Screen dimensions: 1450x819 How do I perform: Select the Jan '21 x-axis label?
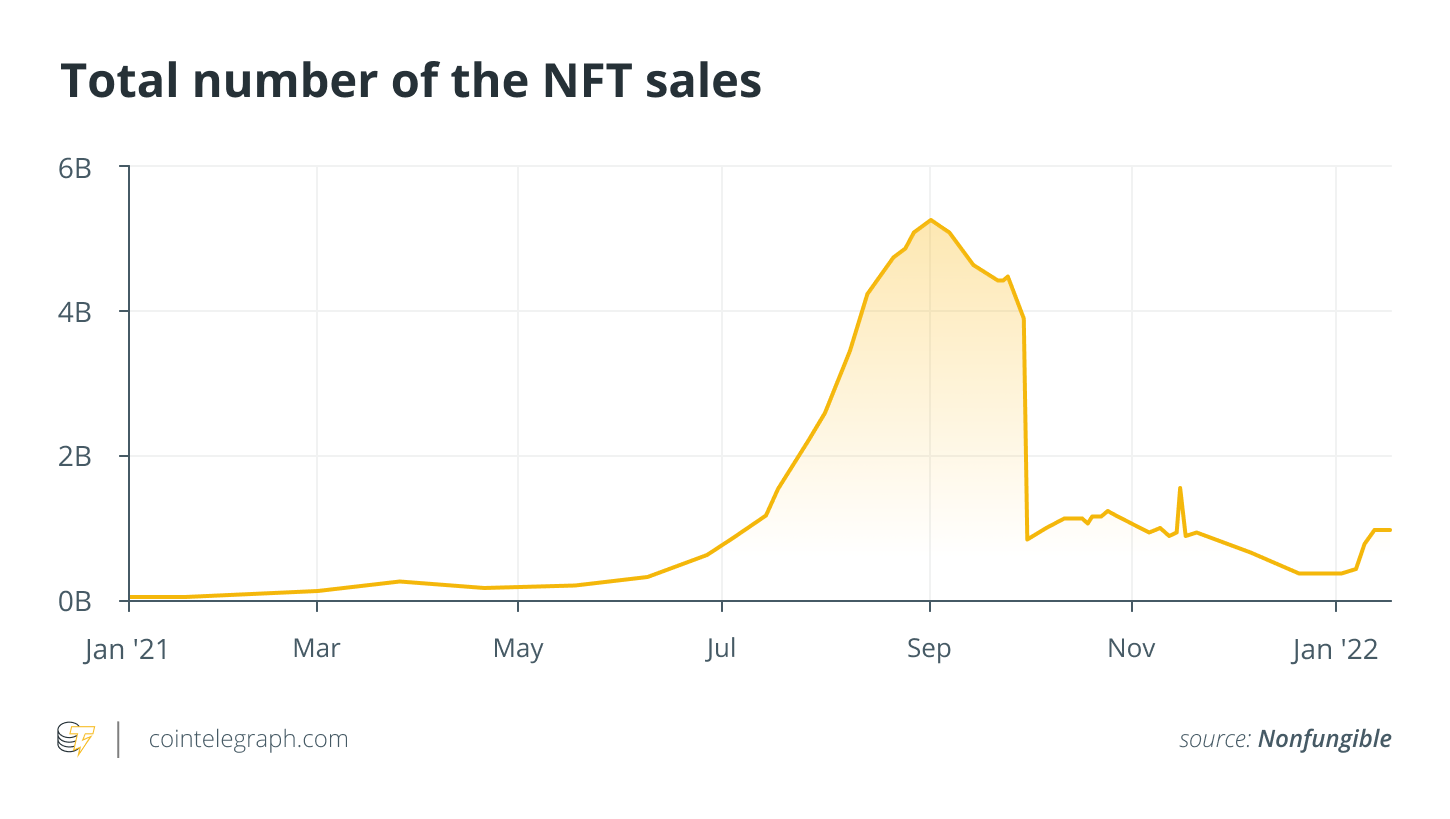pyautogui.click(x=127, y=649)
